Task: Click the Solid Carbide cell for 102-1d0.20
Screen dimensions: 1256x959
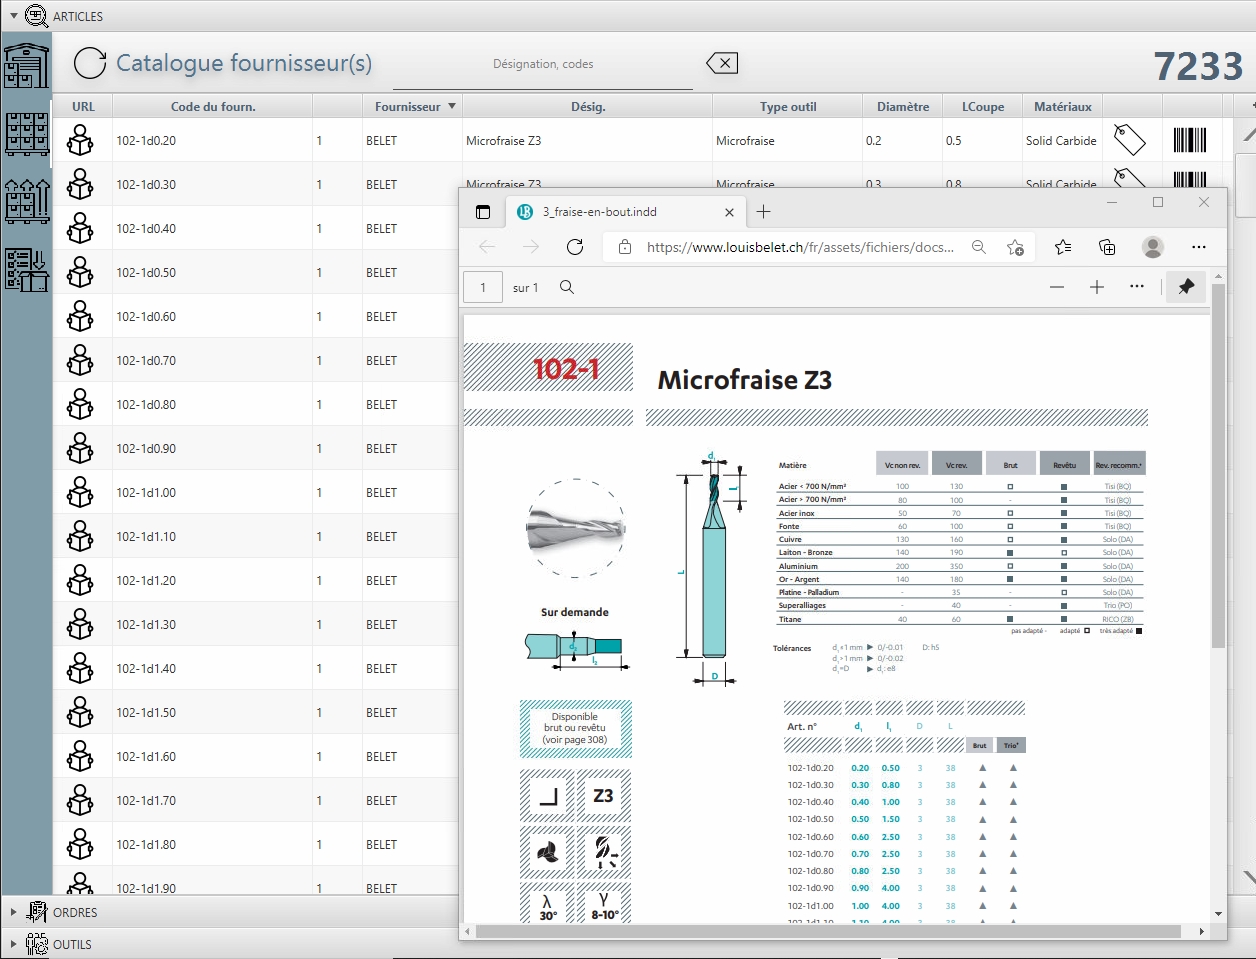Action: coord(1061,141)
